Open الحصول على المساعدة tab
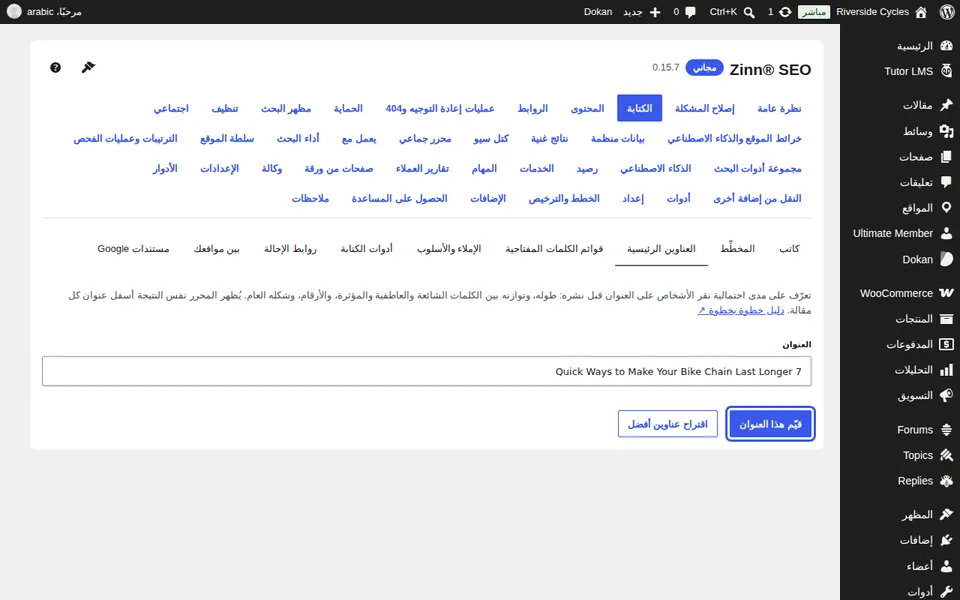 pyautogui.click(x=399, y=198)
